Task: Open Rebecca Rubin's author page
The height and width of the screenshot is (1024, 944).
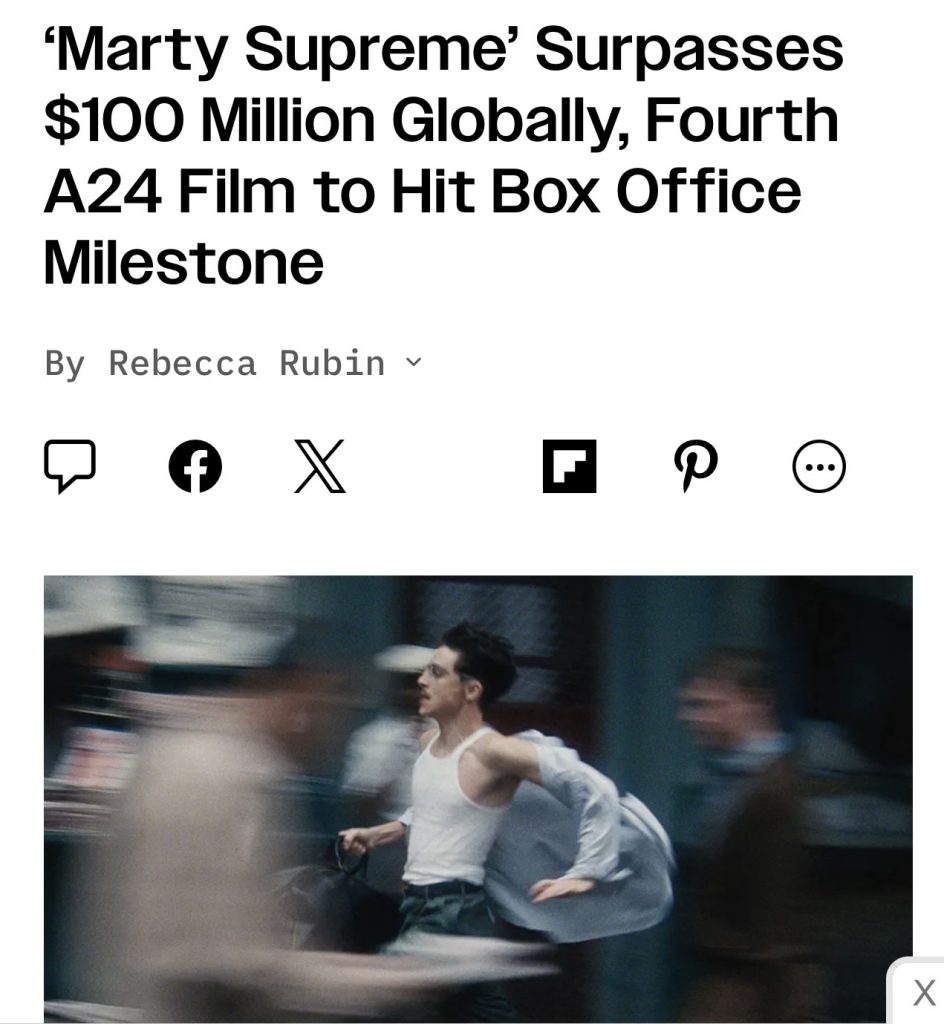Action: coord(247,363)
